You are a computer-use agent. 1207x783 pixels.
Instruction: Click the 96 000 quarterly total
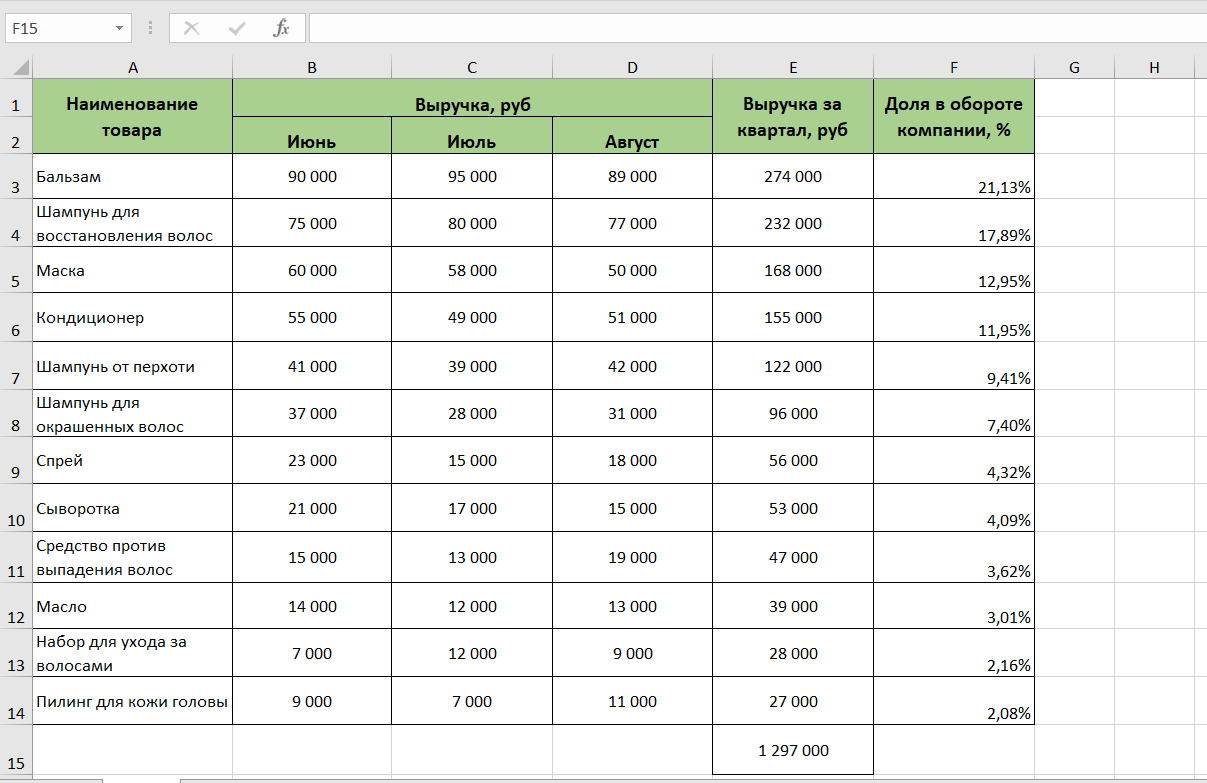point(793,413)
